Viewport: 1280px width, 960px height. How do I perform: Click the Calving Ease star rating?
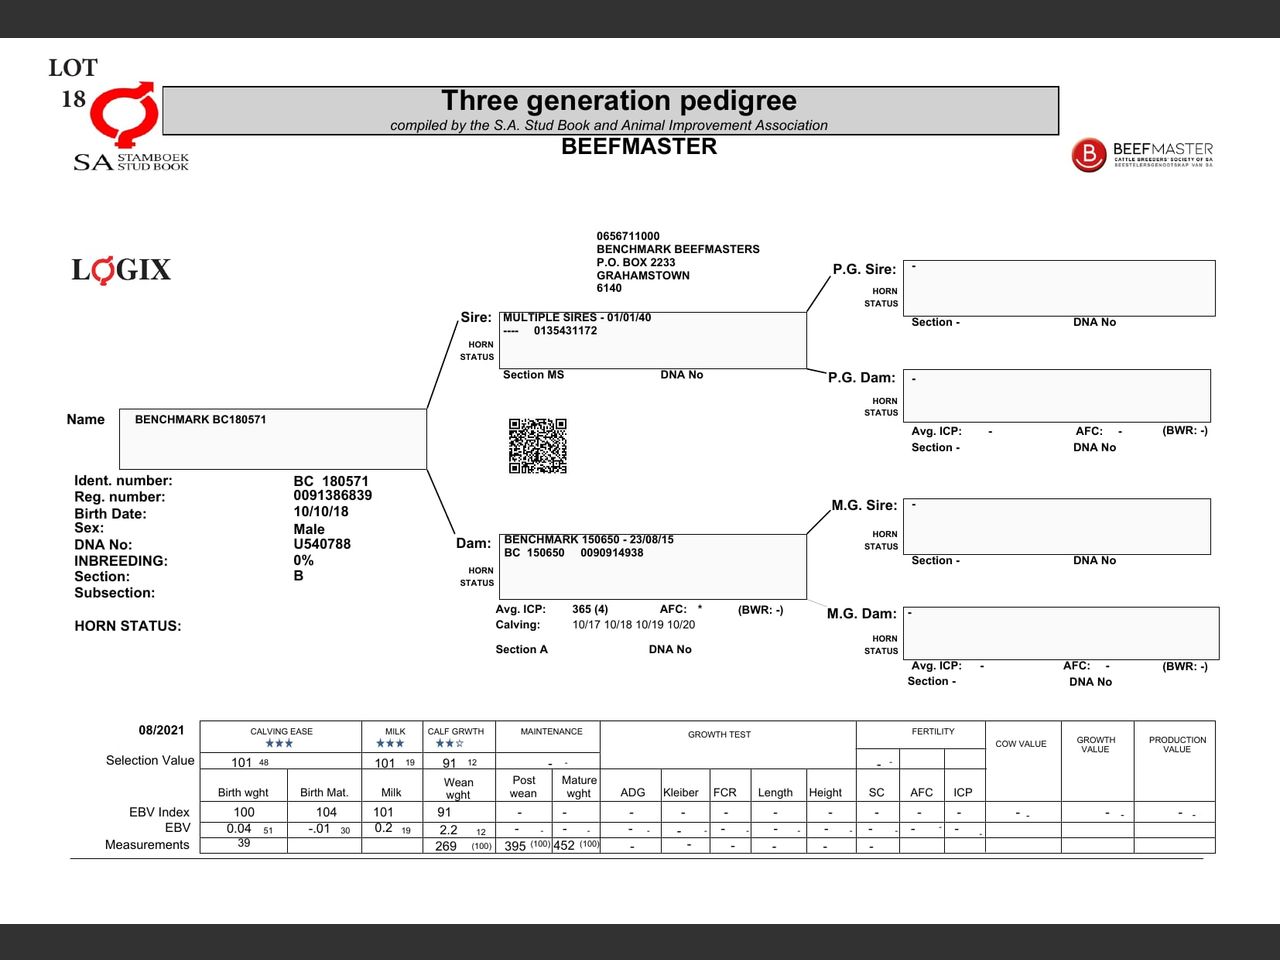[x=279, y=744]
